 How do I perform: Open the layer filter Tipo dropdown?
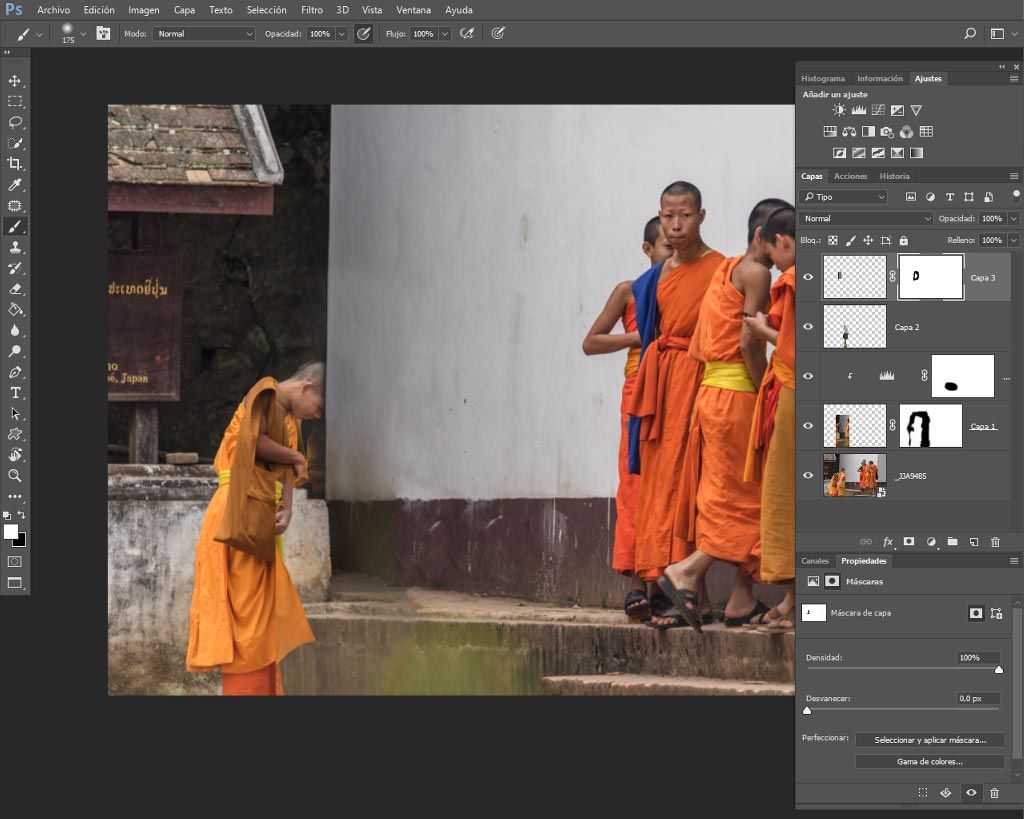(843, 197)
